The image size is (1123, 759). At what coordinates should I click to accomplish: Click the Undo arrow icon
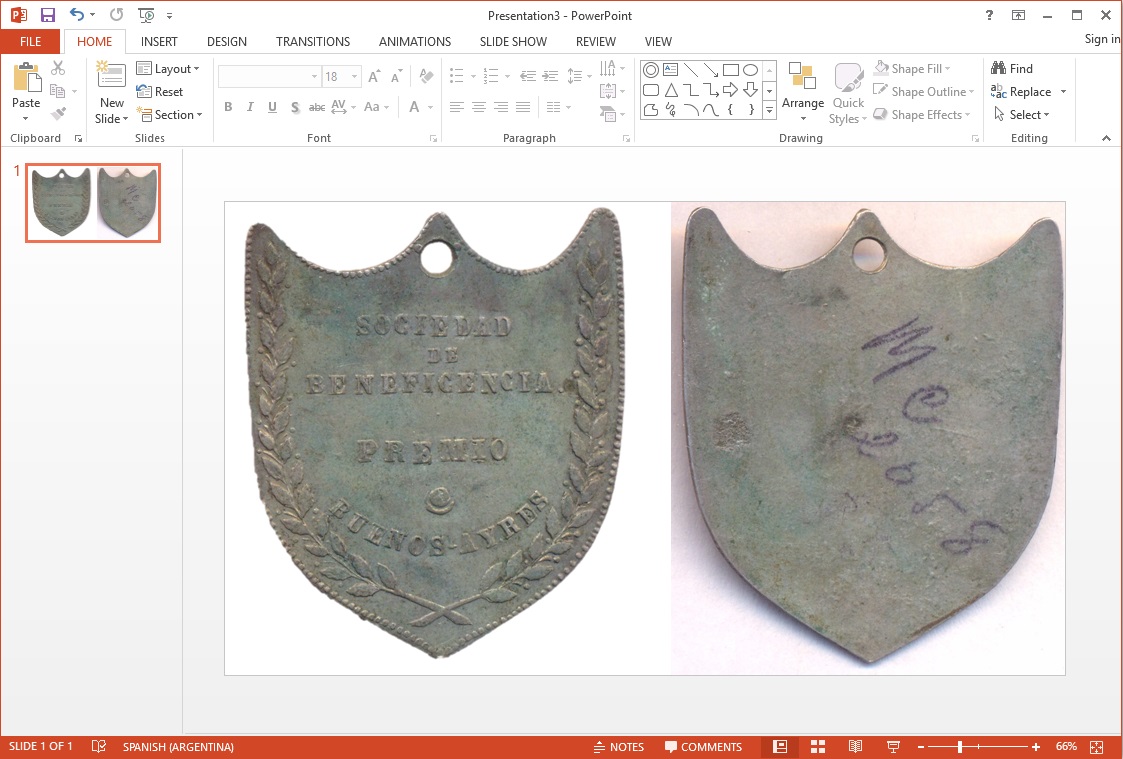77,15
